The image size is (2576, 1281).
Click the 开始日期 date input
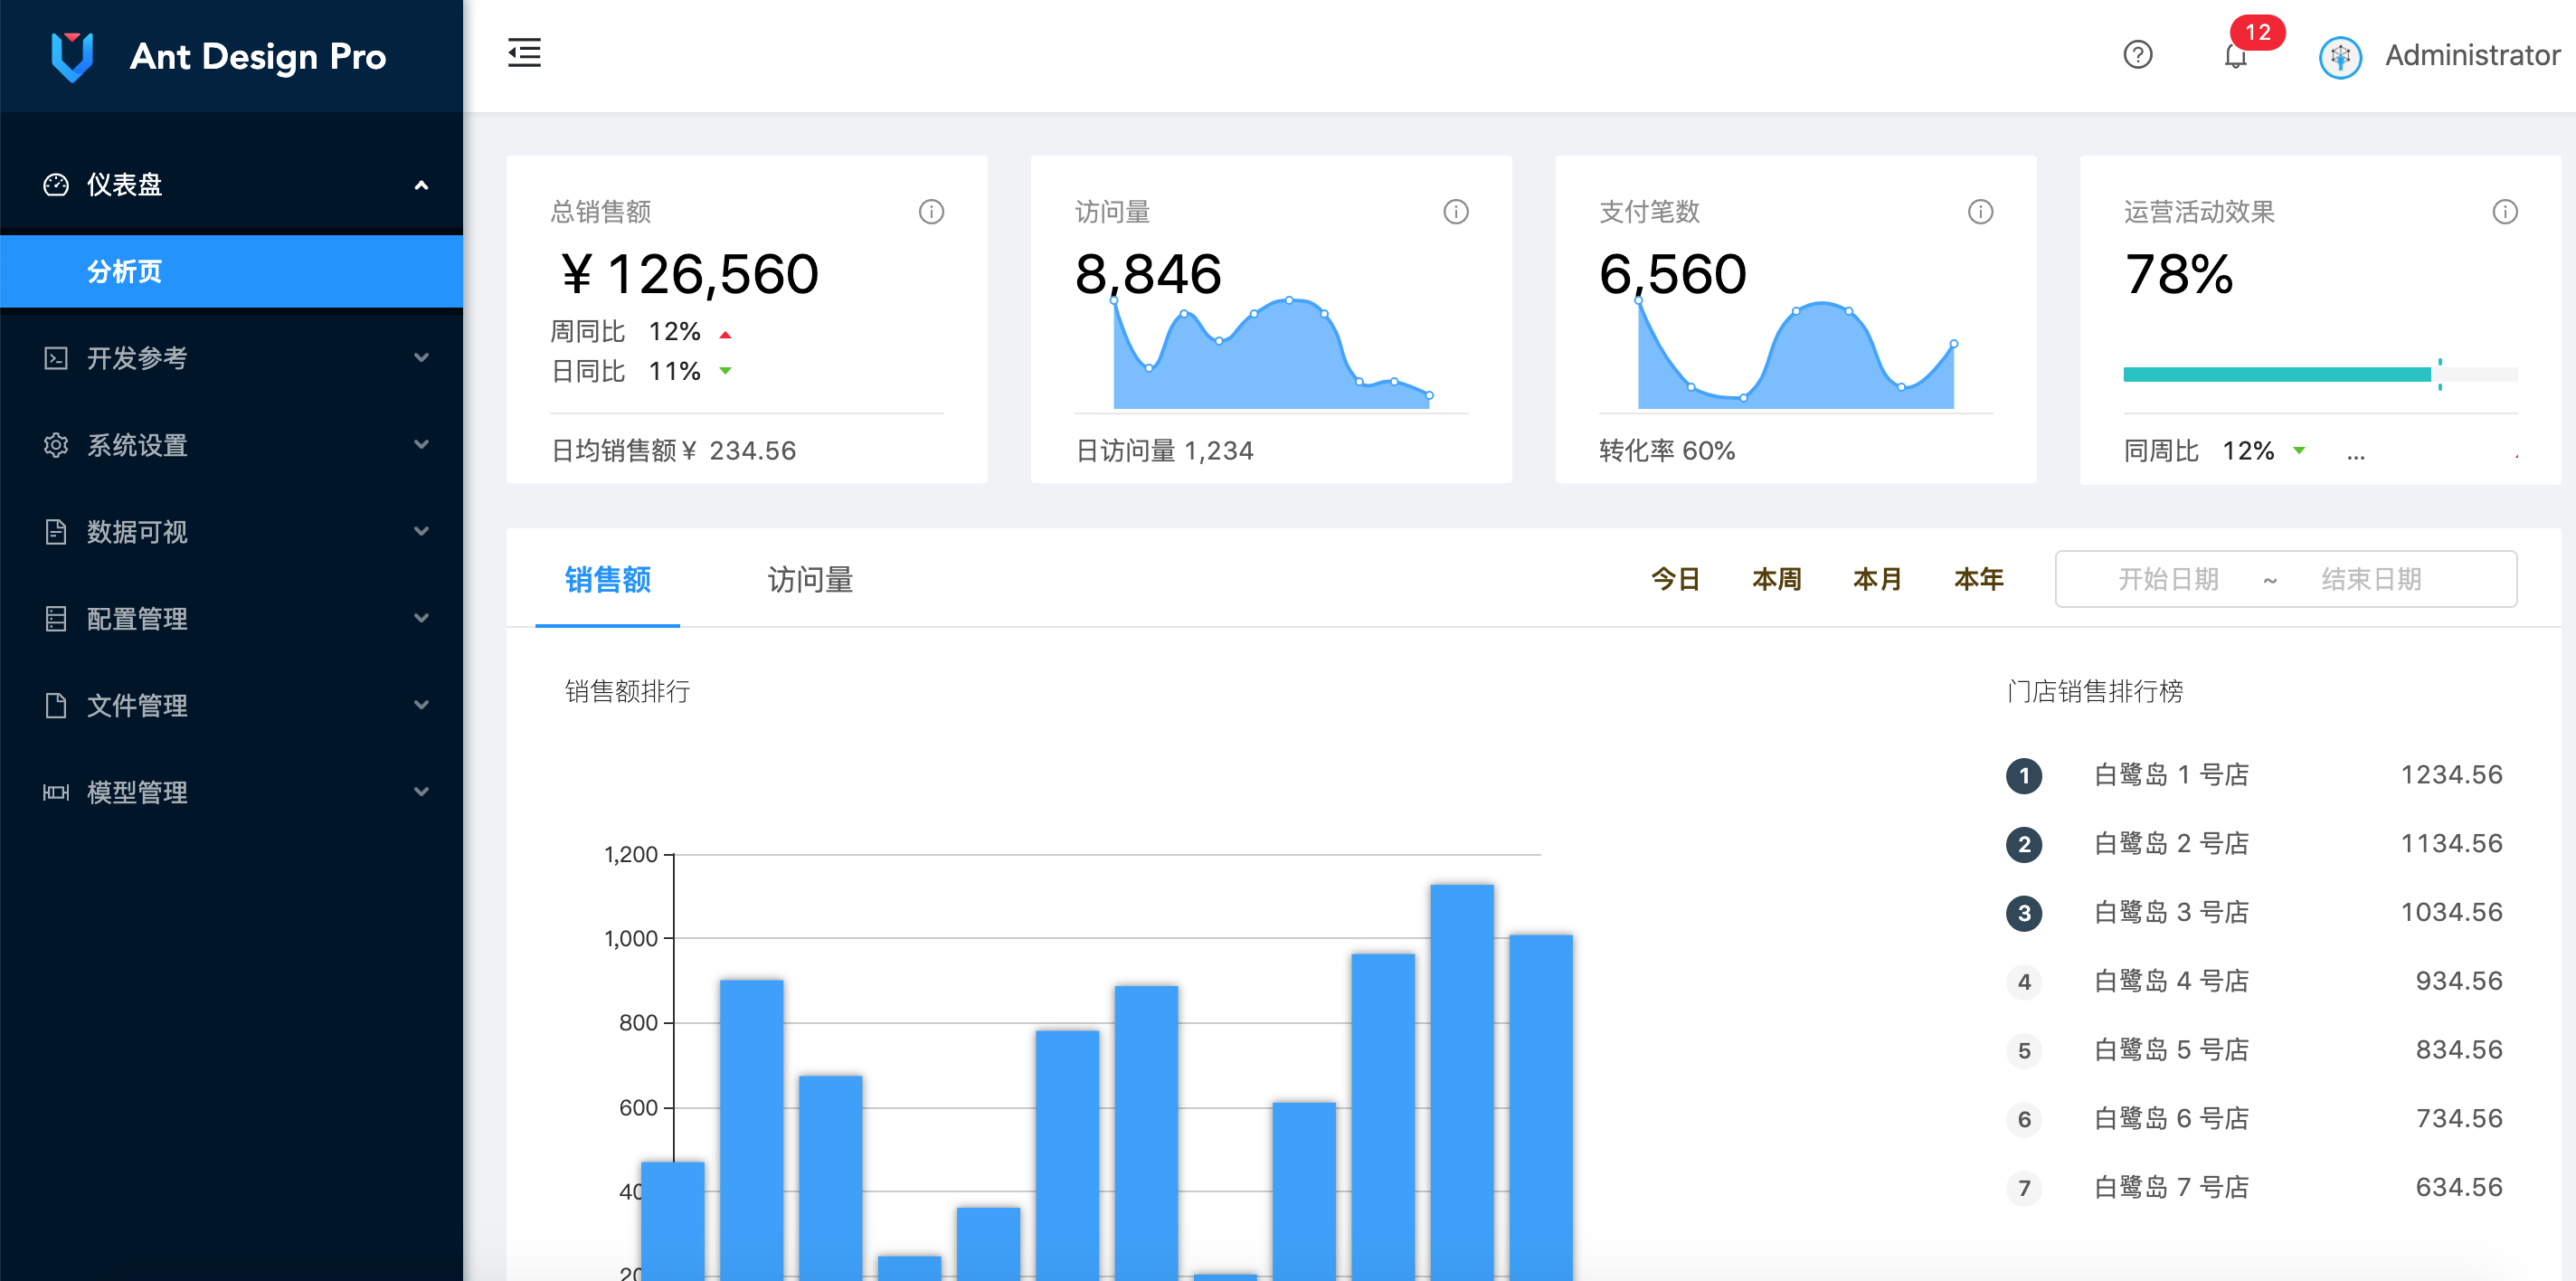[x=2168, y=579]
